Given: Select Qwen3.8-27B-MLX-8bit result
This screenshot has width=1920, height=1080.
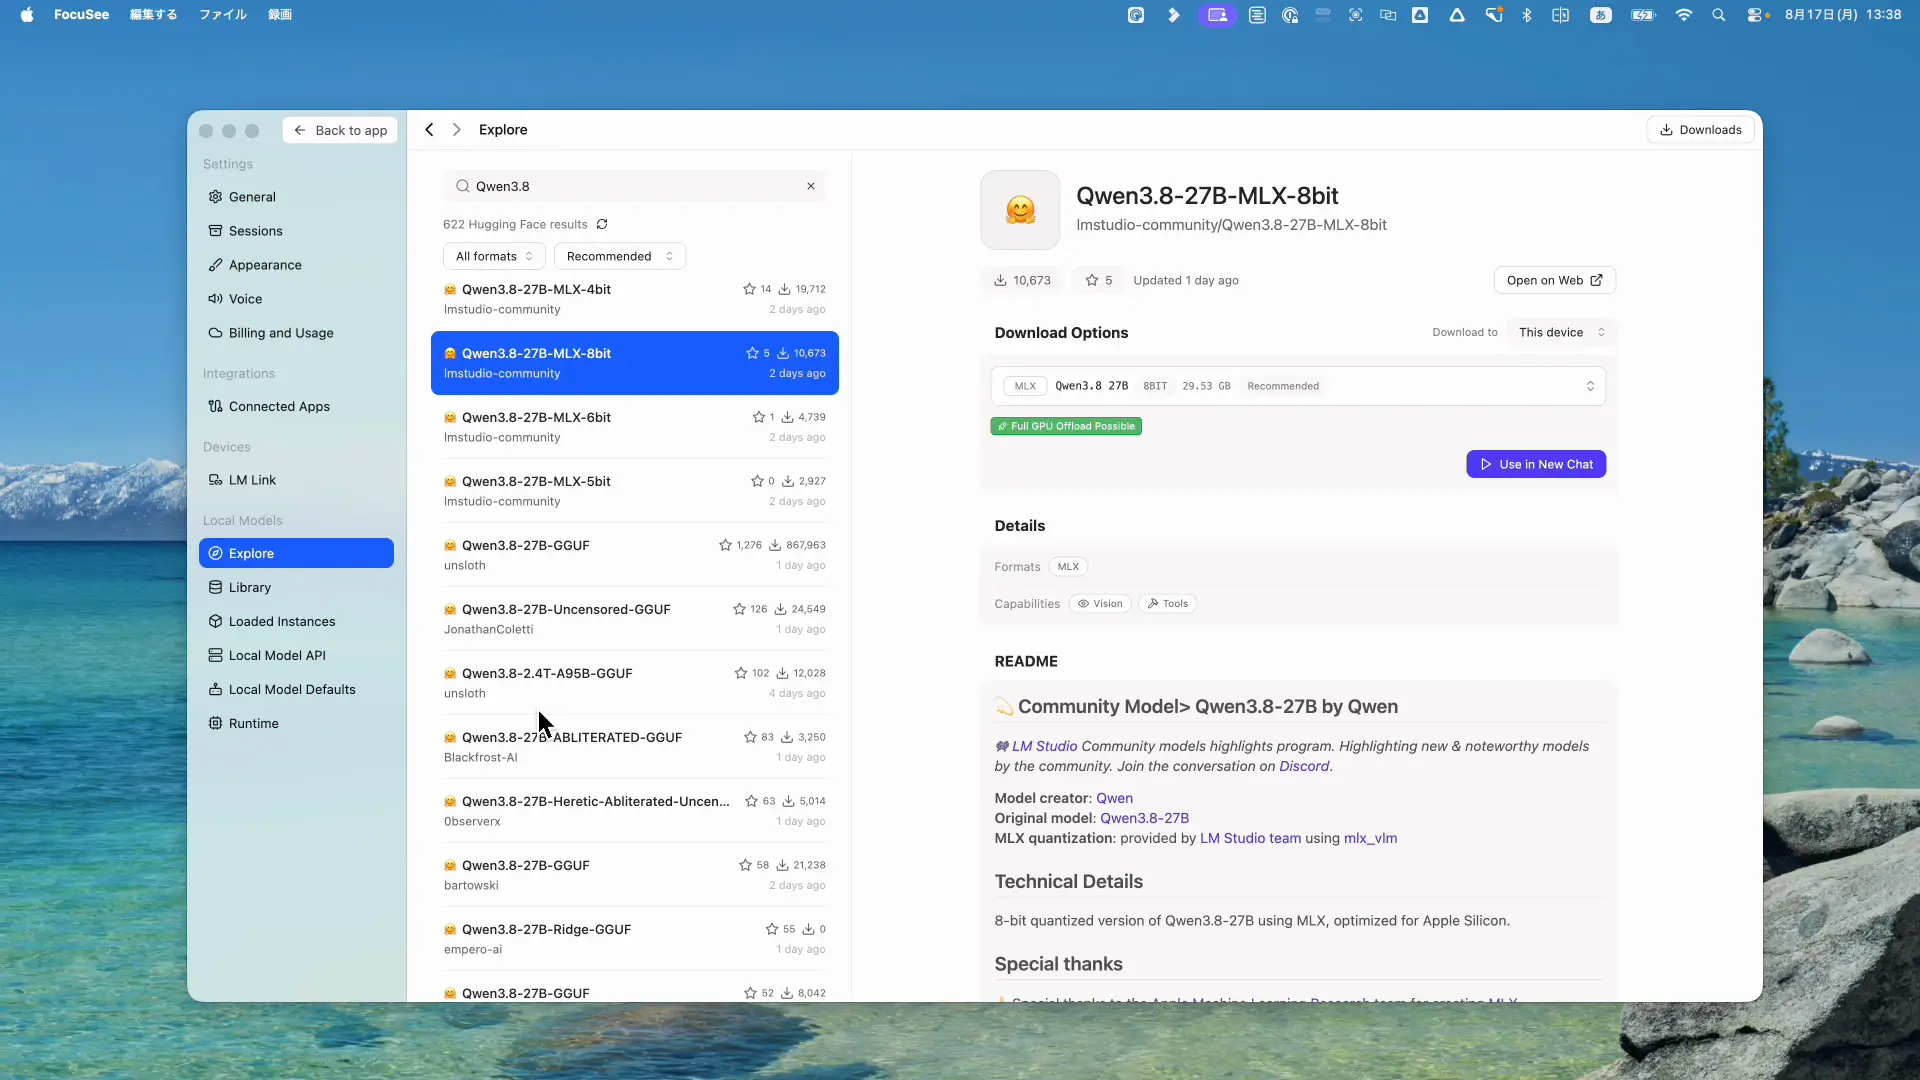Looking at the screenshot, I should tap(634, 363).
